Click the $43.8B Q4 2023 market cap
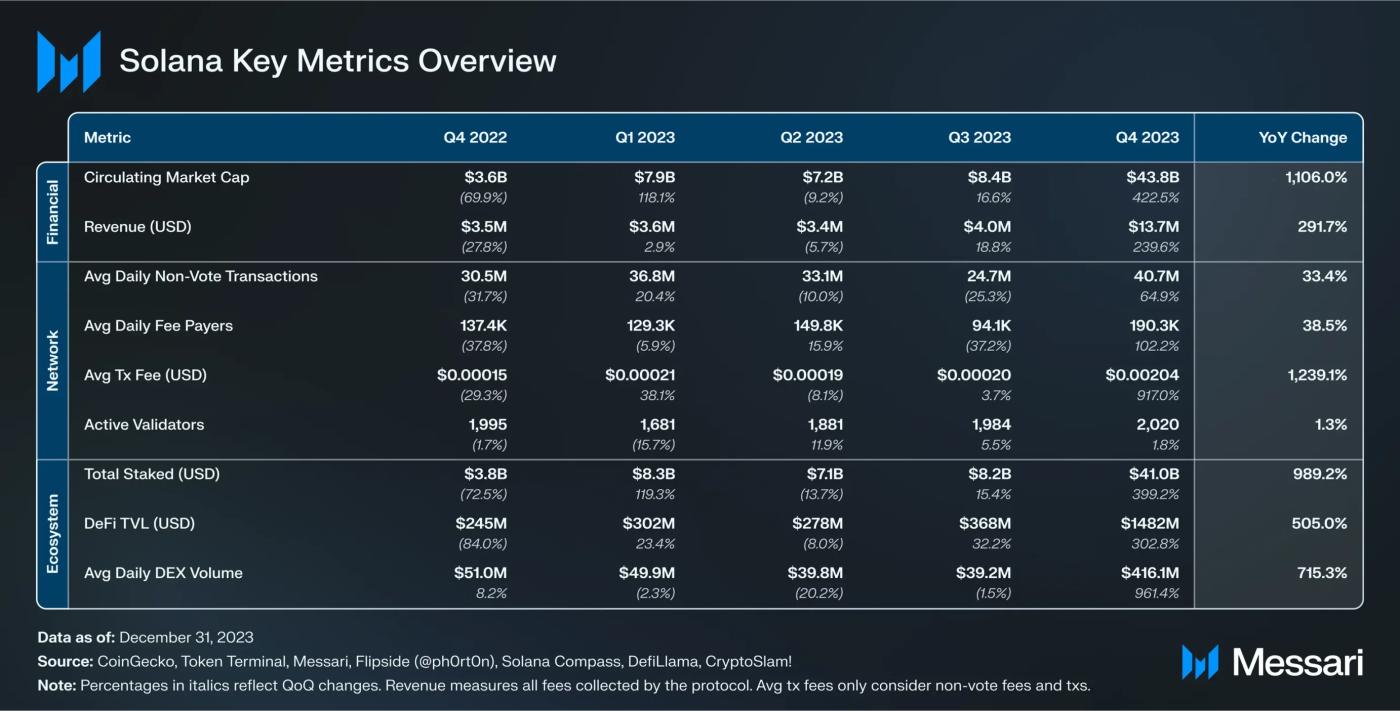The height and width of the screenshot is (711, 1400). point(1153,178)
